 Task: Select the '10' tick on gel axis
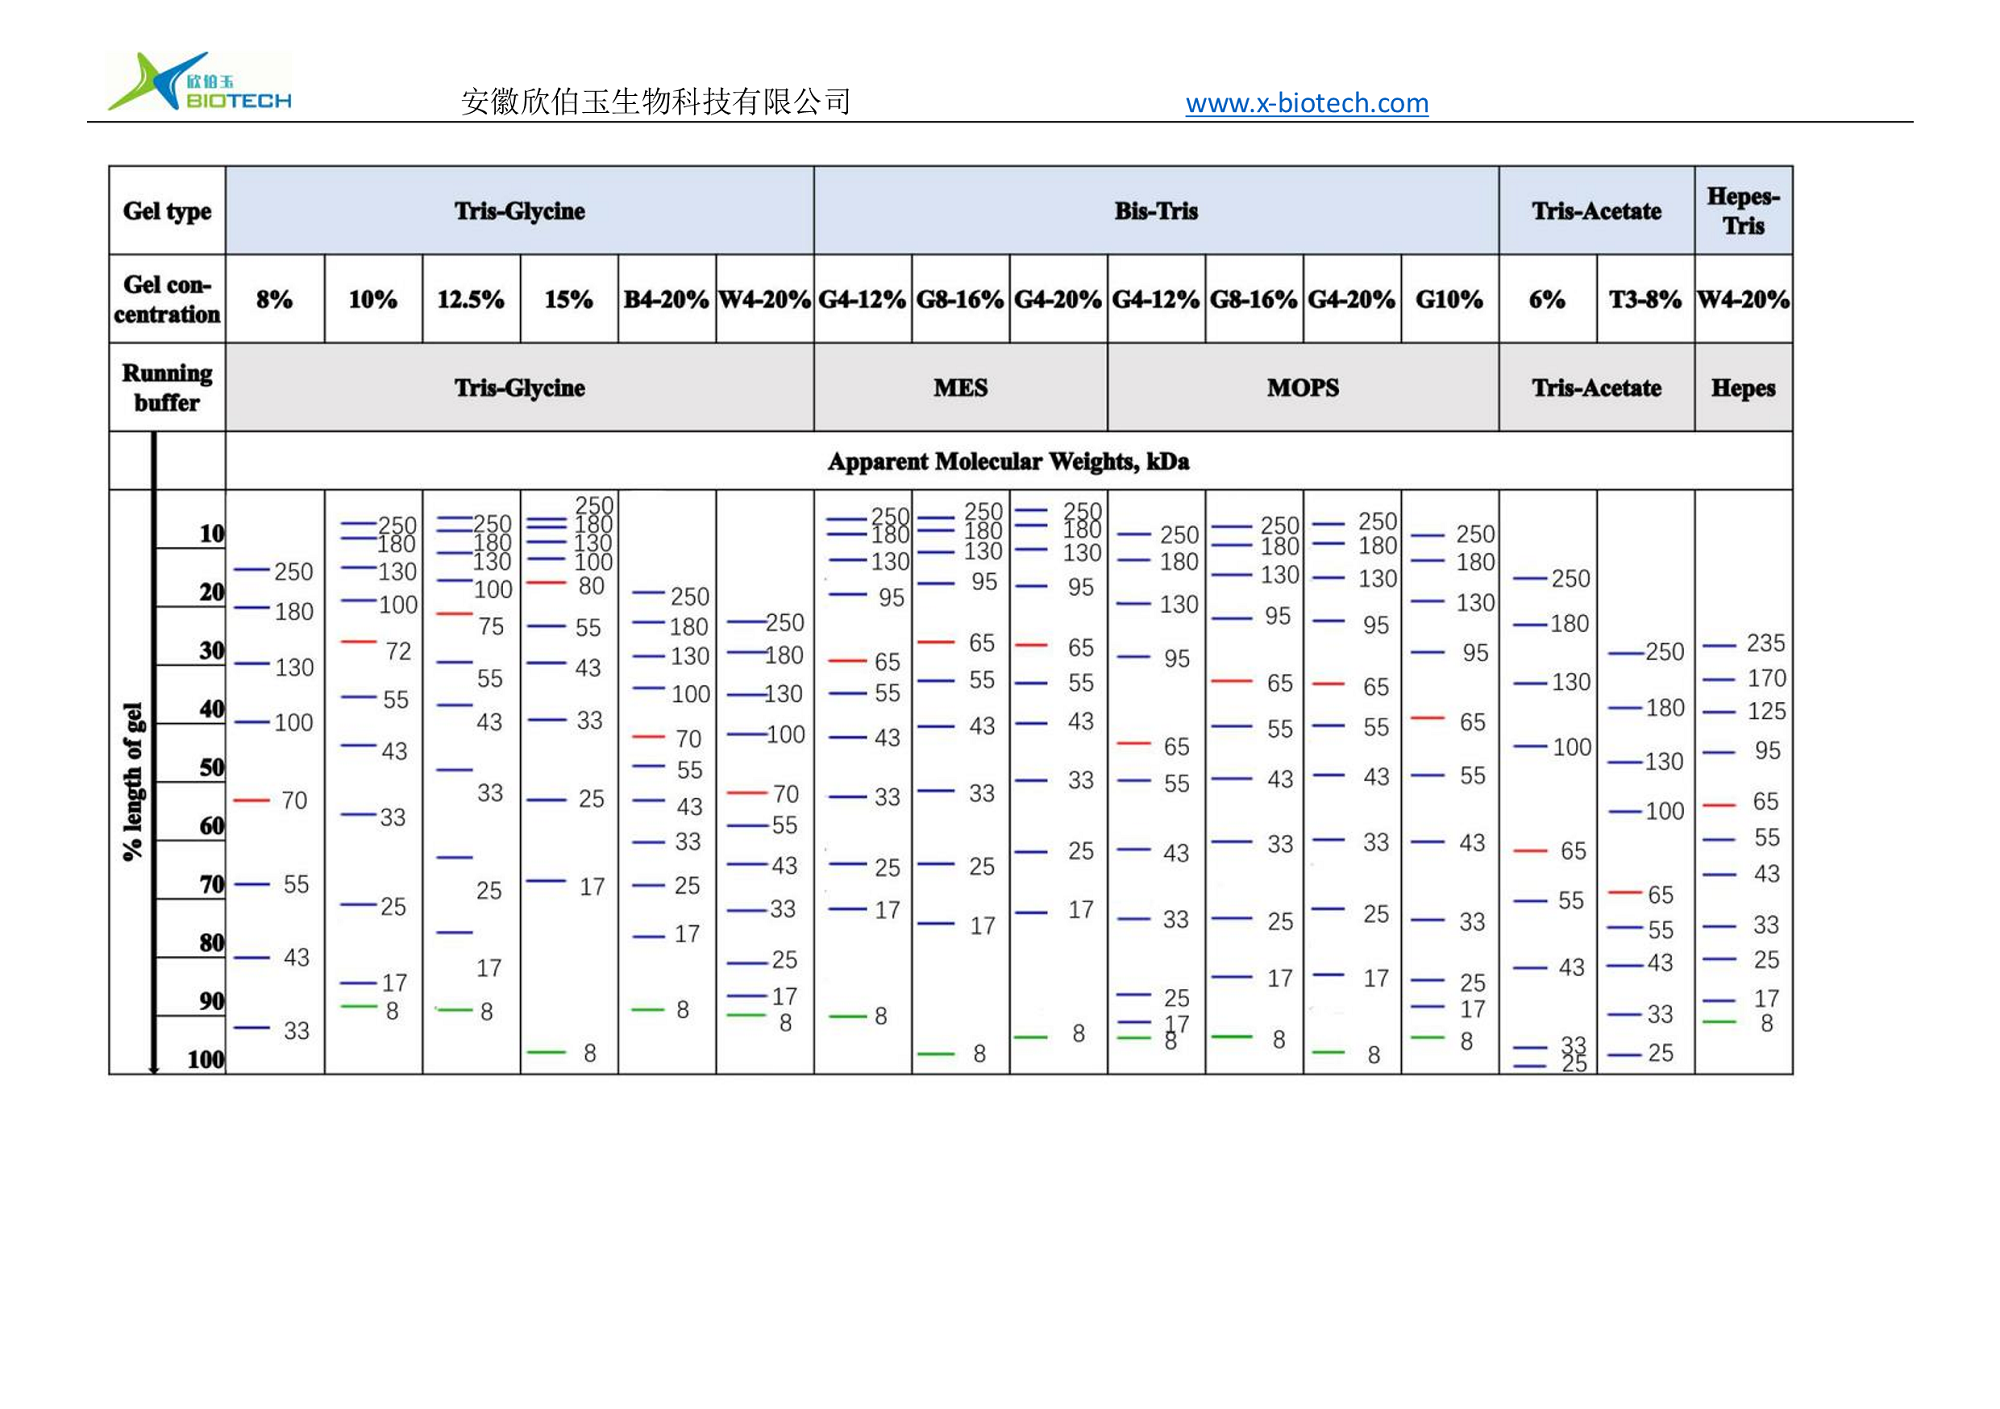211,533
